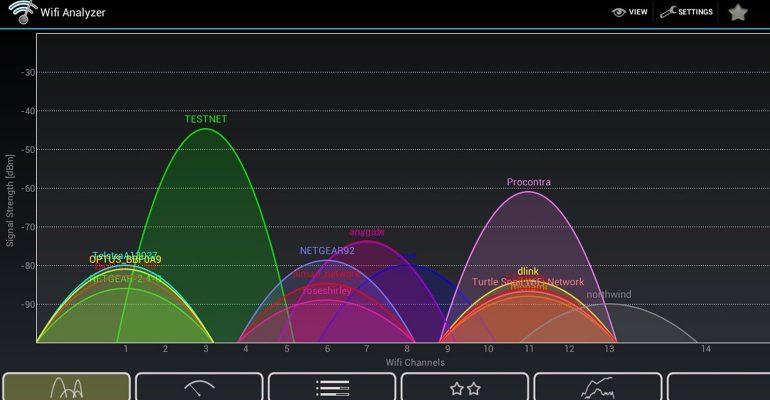The width and height of the screenshot is (770, 400).
Task: Tap the northwind network label
Action: (x=609, y=295)
